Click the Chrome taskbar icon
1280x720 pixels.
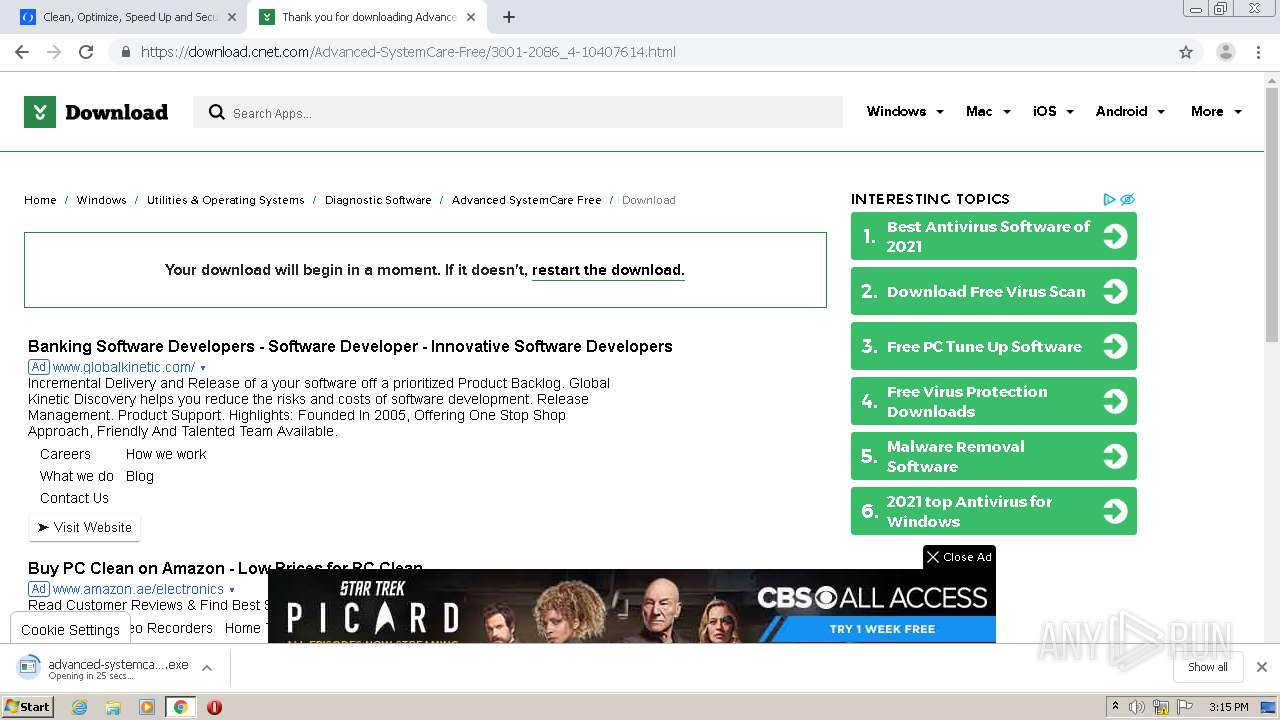pos(180,707)
